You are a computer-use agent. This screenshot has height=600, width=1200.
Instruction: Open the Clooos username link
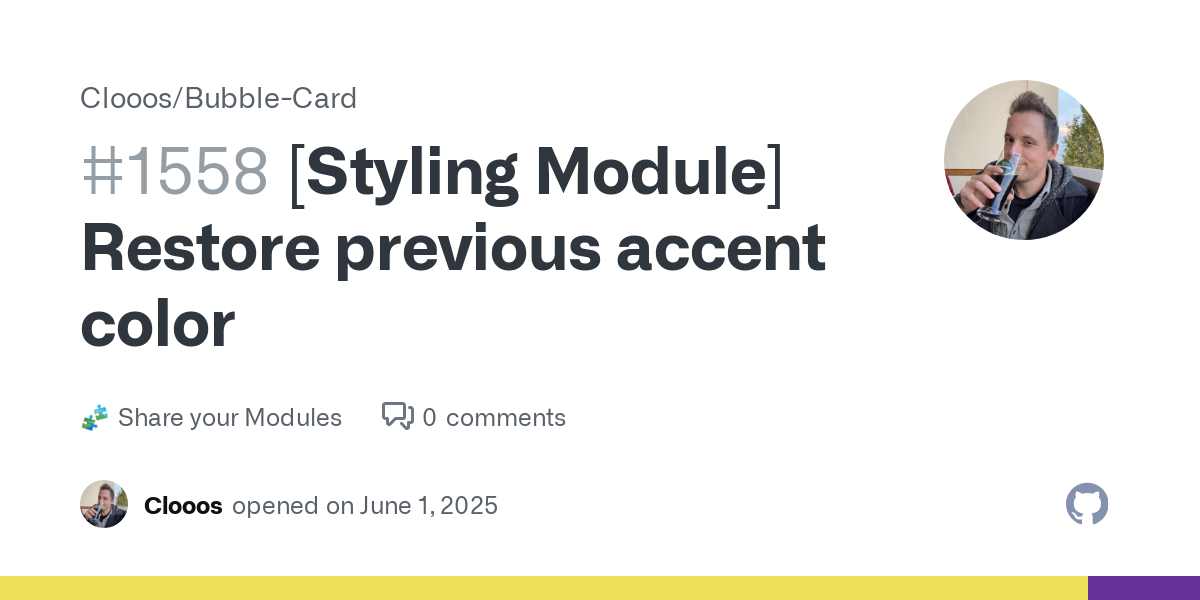coord(183,506)
